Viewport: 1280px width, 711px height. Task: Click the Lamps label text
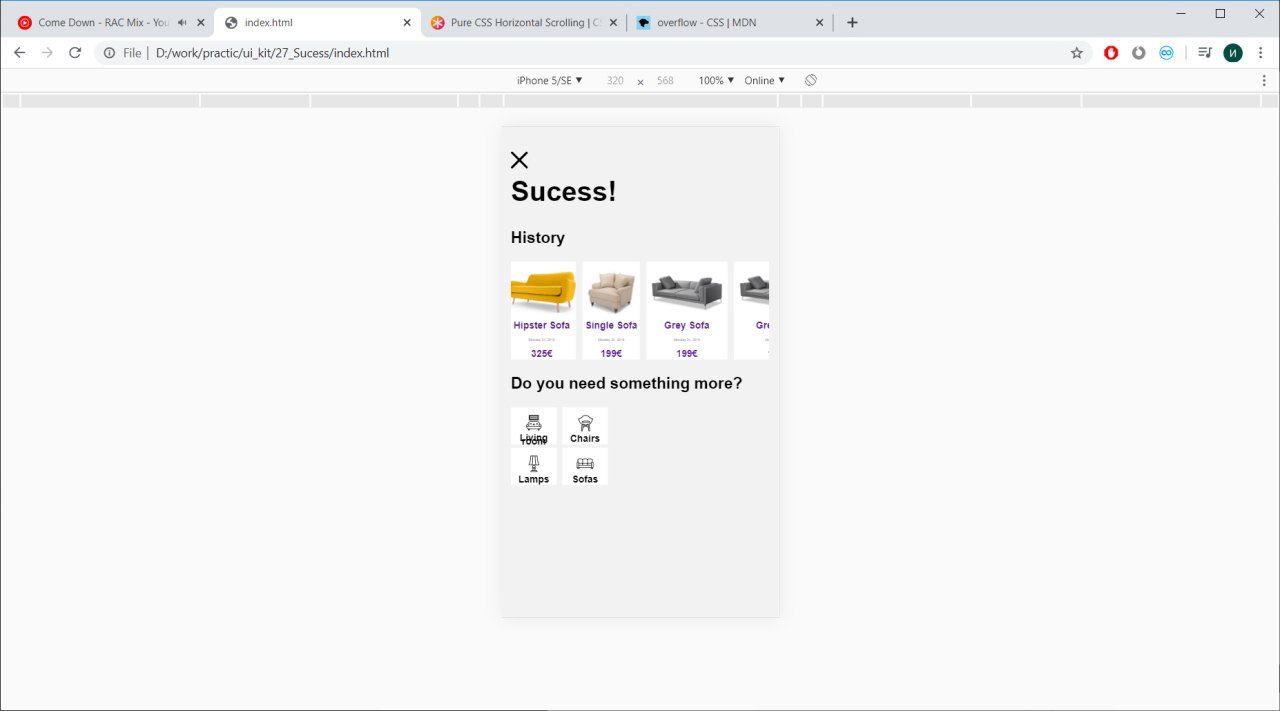point(534,479)
